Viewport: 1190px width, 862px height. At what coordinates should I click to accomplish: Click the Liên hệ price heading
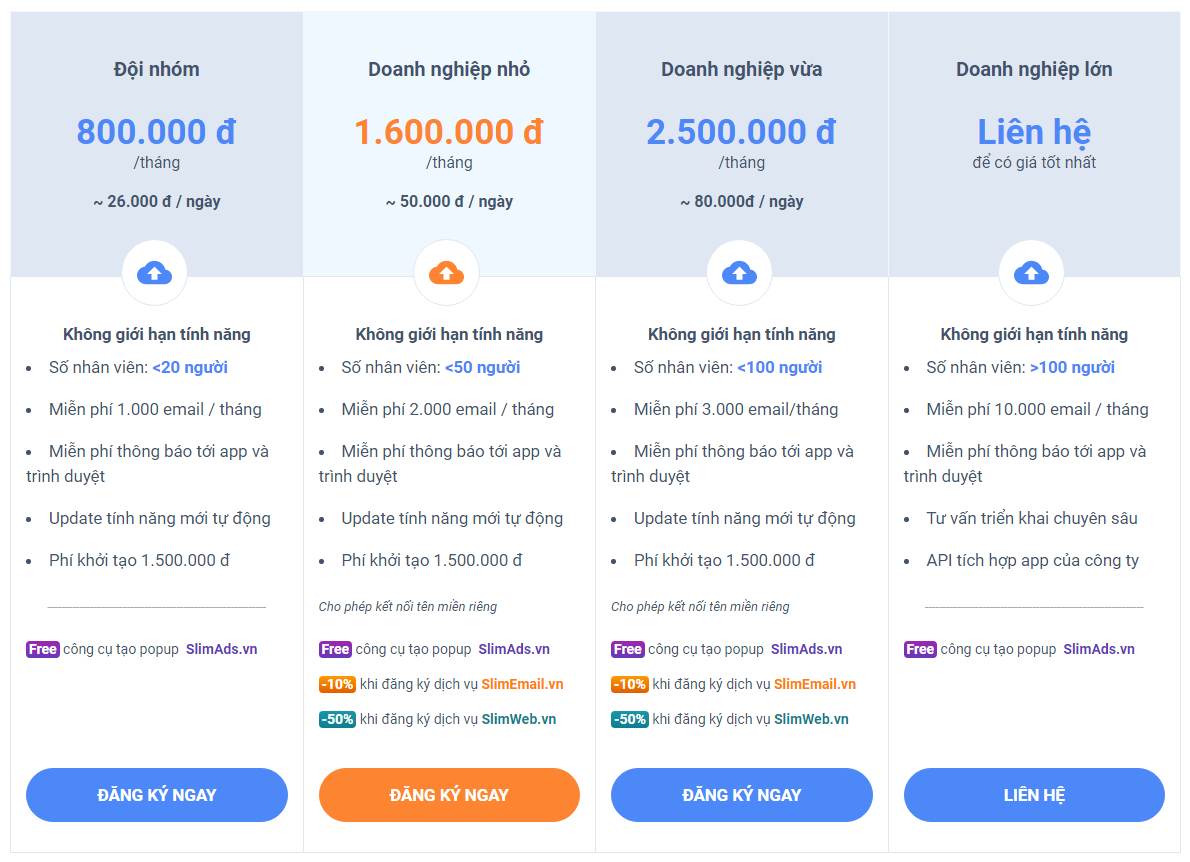point(1034,132)
